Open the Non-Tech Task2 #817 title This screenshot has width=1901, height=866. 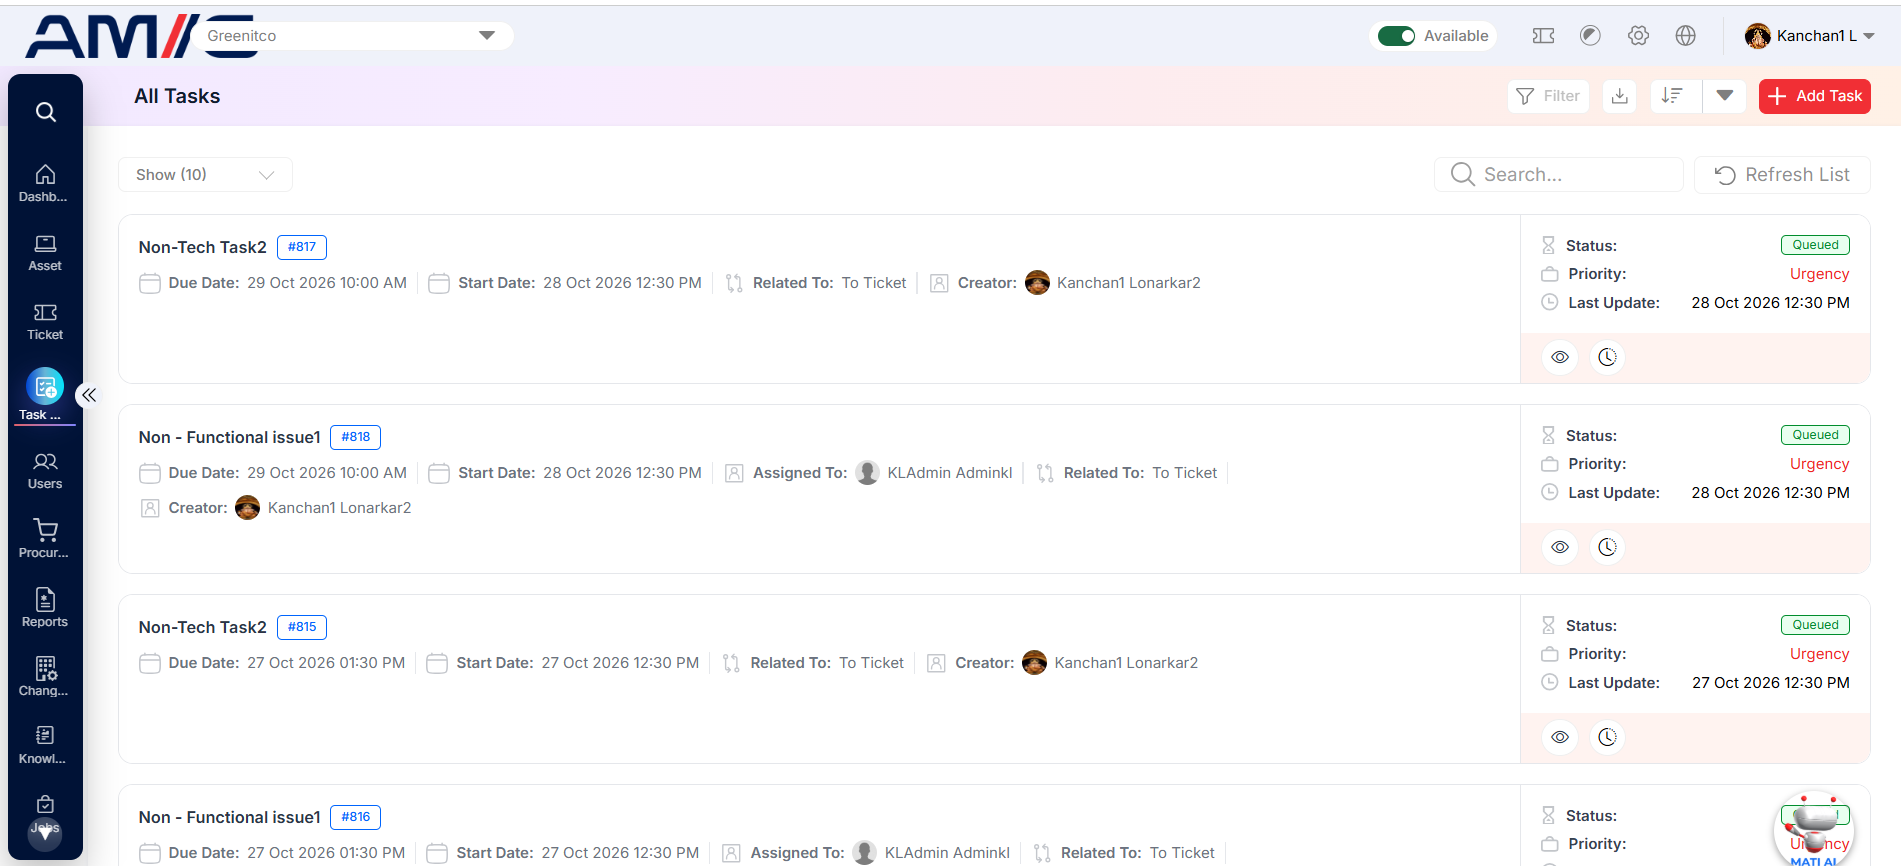pos(203,247)
